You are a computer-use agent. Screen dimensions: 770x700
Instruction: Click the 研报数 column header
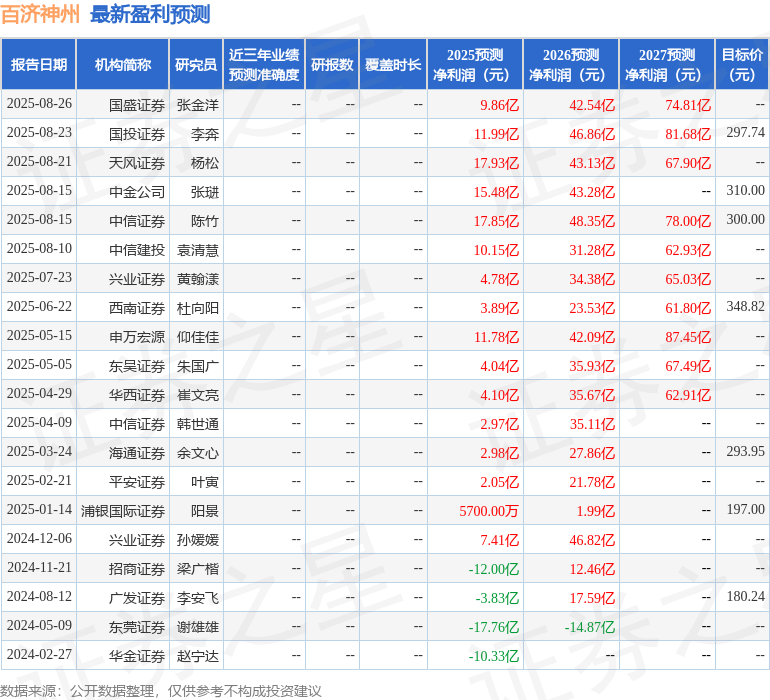pyautogui.click(x=332, y=64)
